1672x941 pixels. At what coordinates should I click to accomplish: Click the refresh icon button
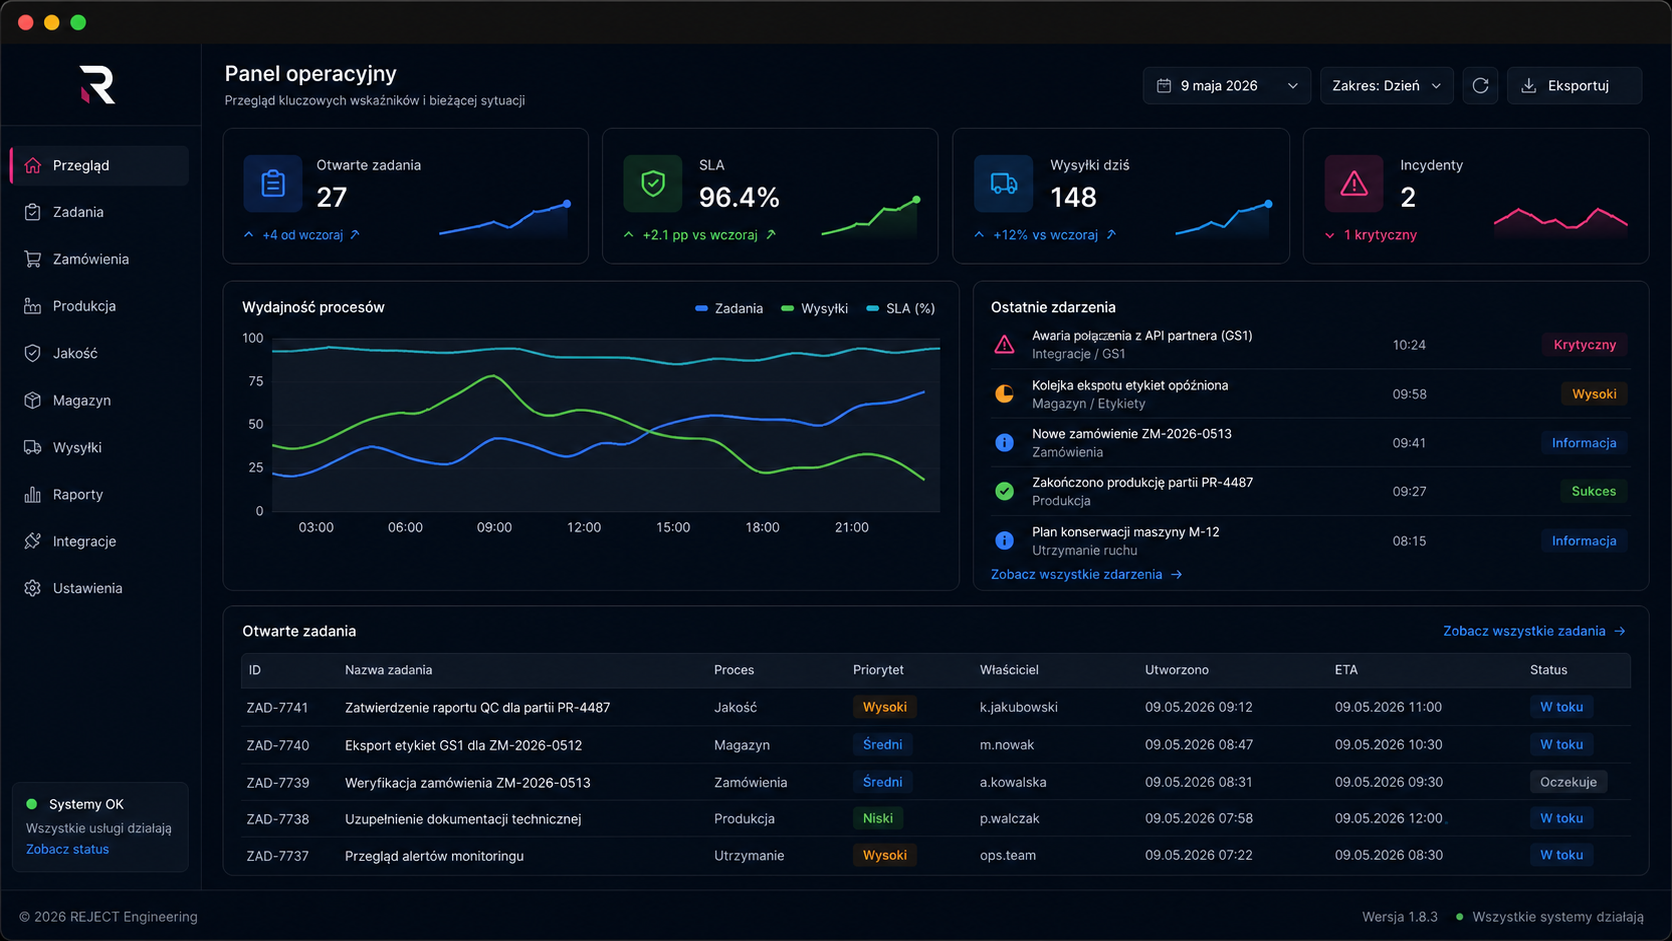click(x=1480, y=86)
